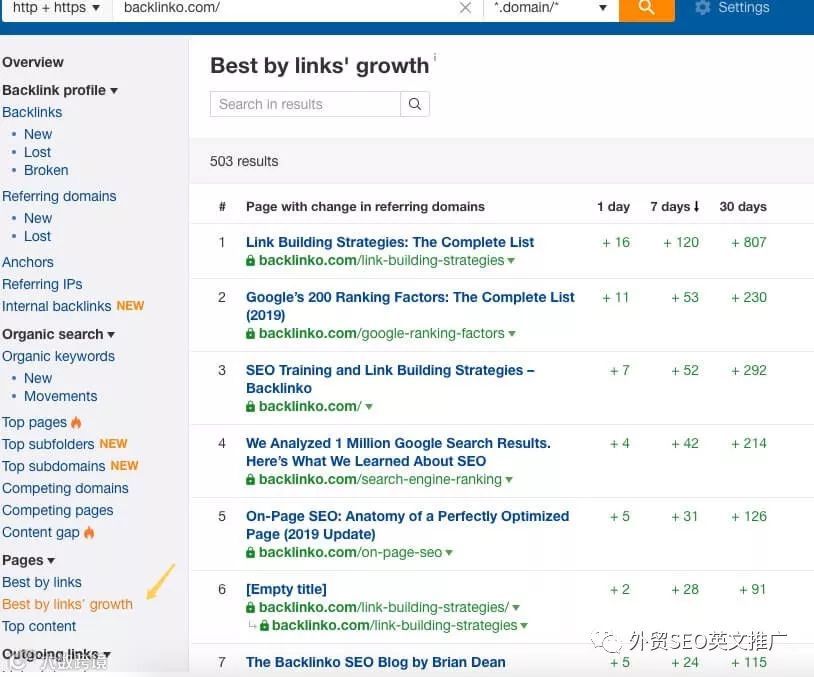Click the Search in results magnifier icon

click(415, 104)
